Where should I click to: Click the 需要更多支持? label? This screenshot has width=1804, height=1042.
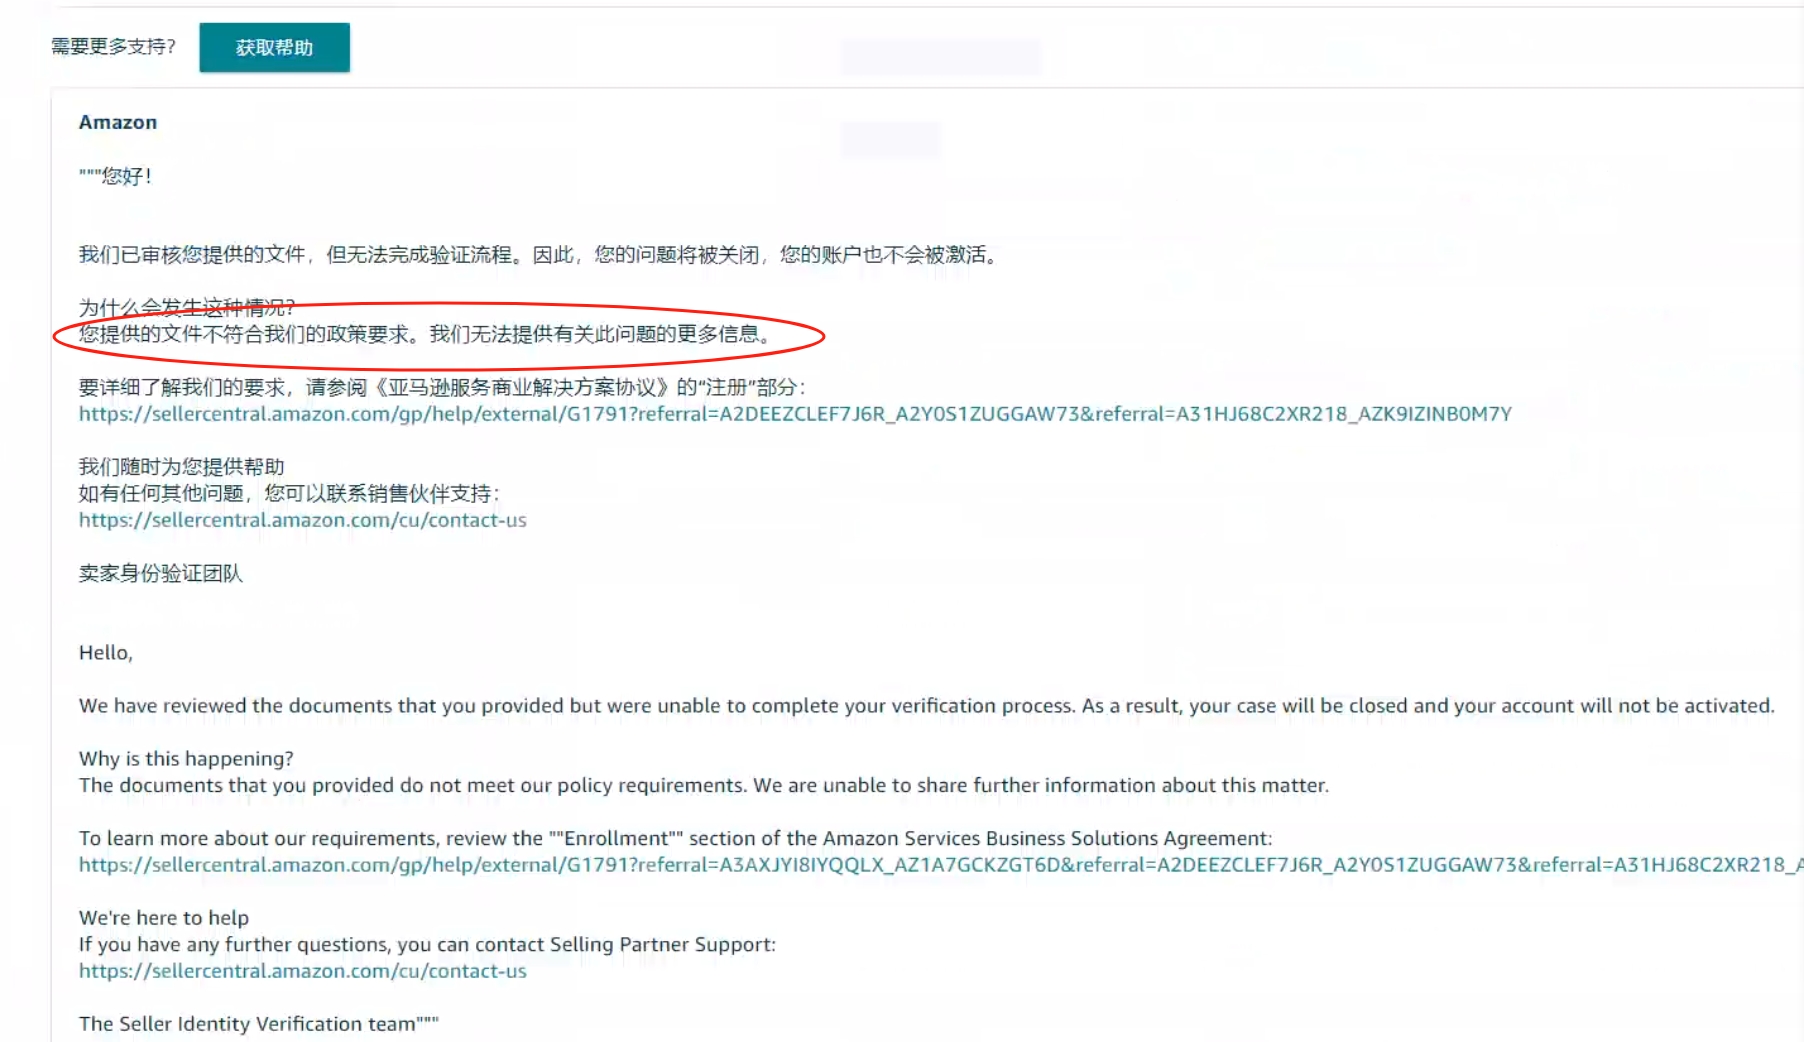(113, 47)
